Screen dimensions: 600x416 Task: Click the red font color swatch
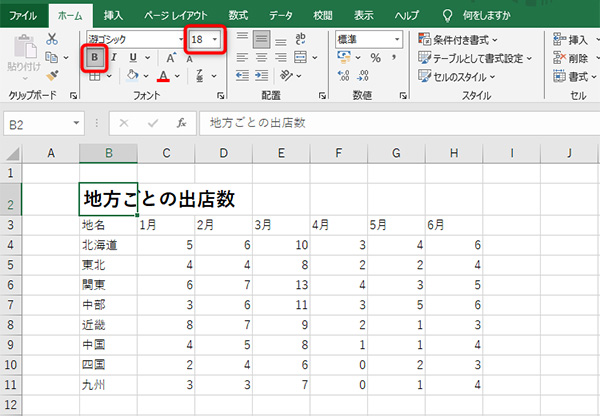click(x=163, y=77)
